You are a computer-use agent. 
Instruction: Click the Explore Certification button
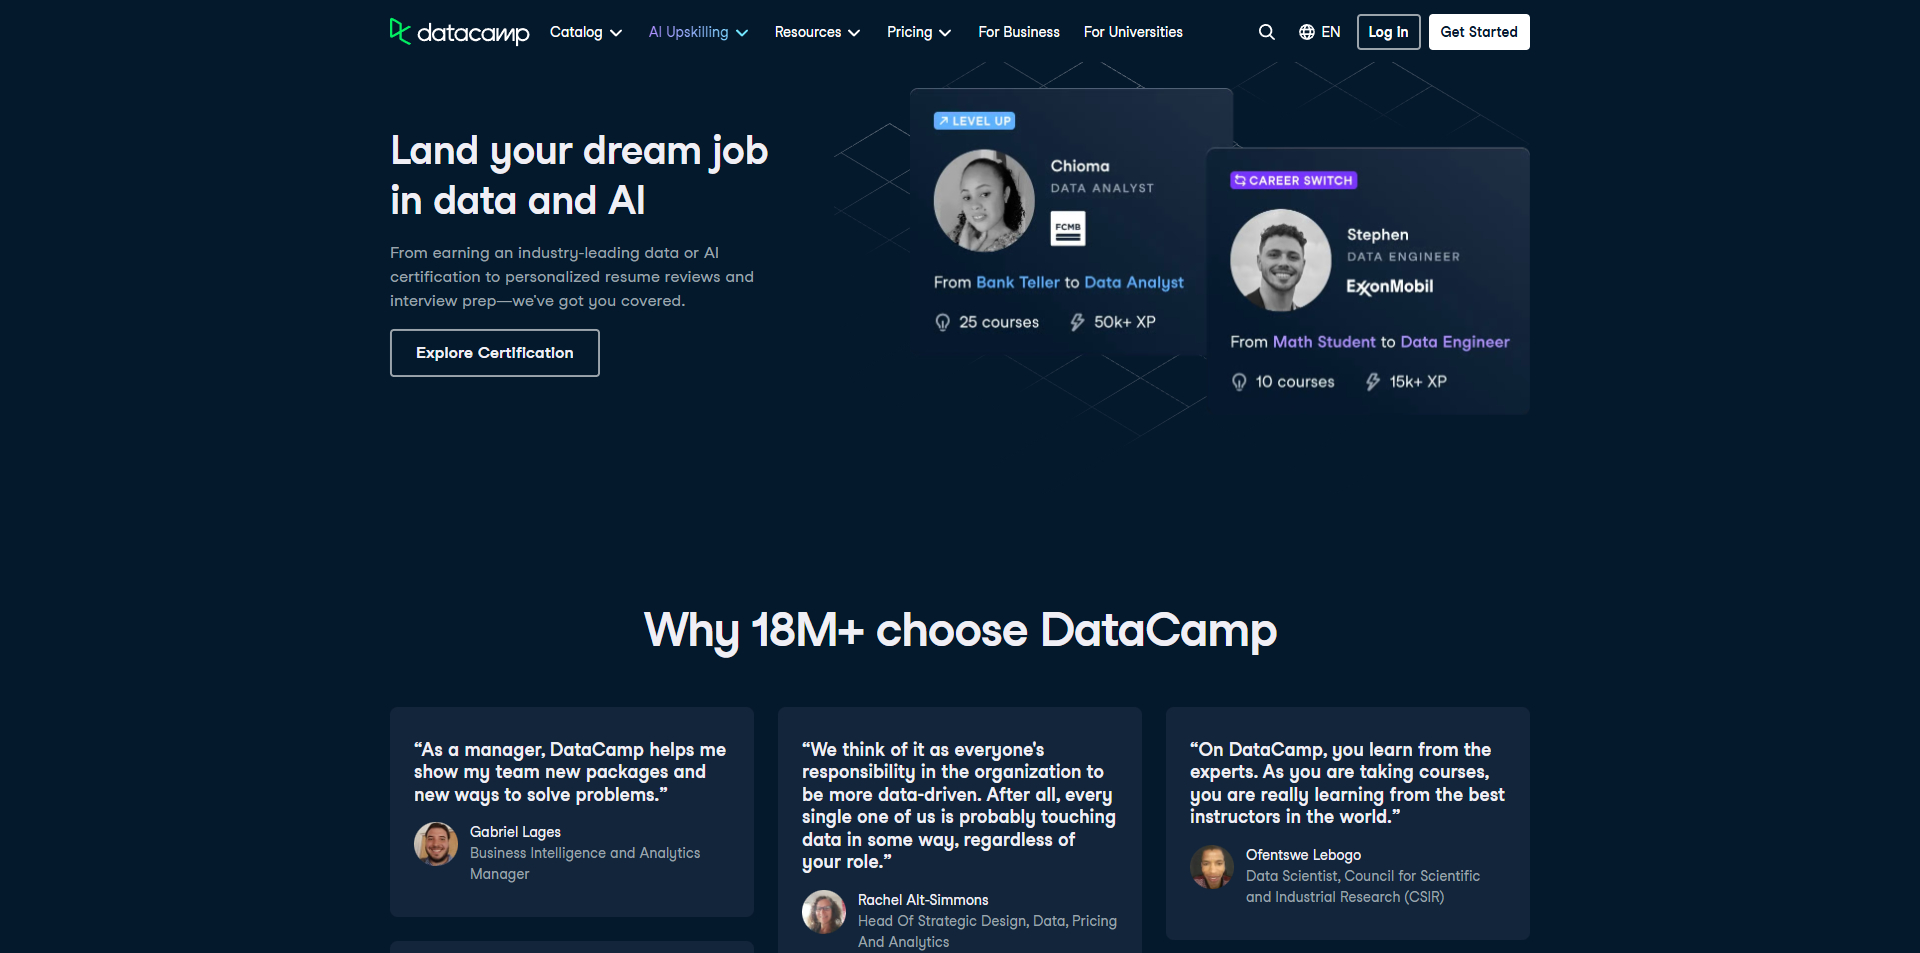pos(494,352)
